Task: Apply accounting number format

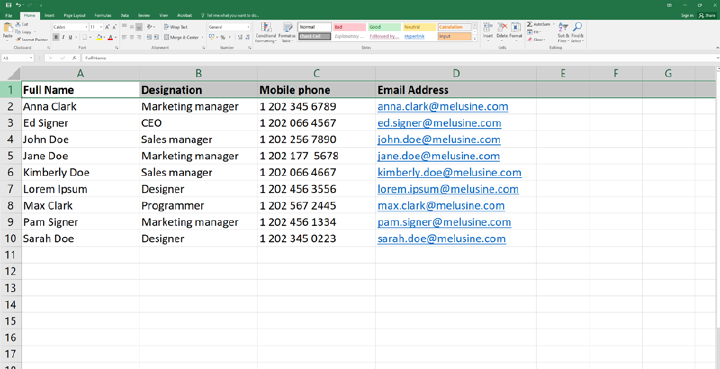Action: point(212,37)
